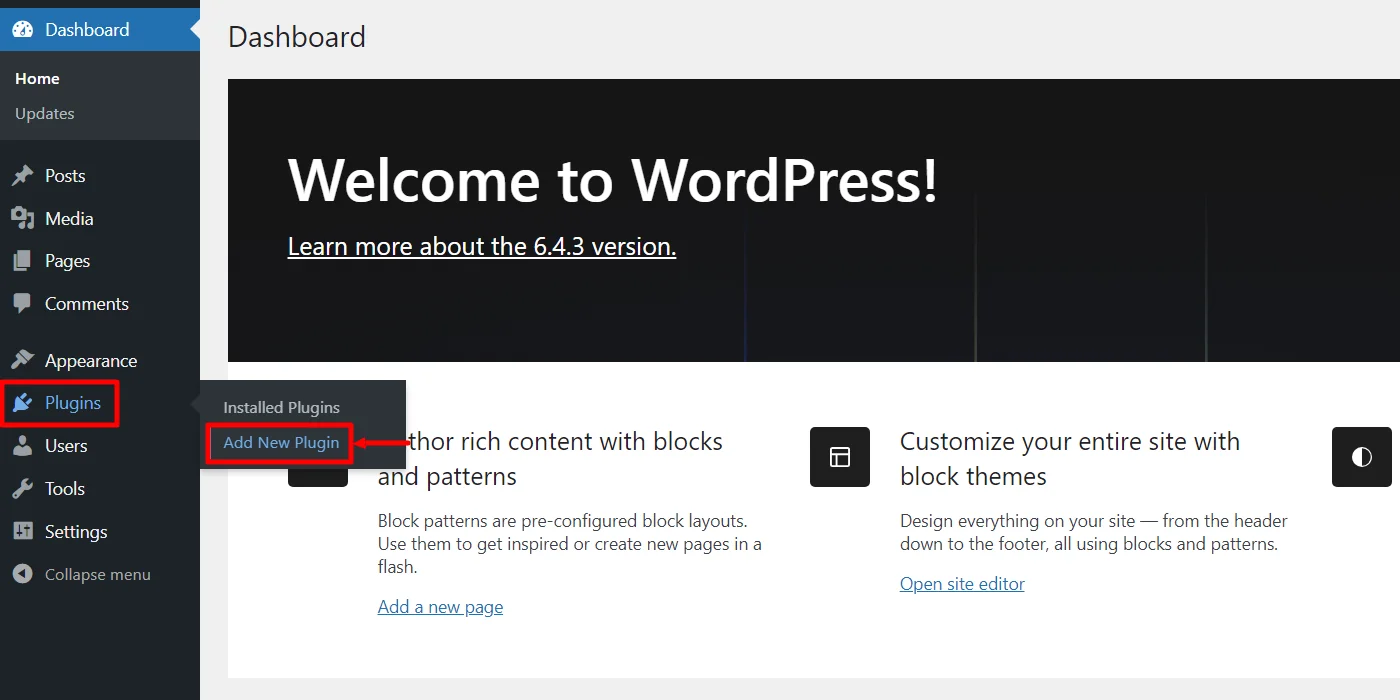
Task: Click 'Block patterns are pre-configured' paragraph
Action: point(570,544)
